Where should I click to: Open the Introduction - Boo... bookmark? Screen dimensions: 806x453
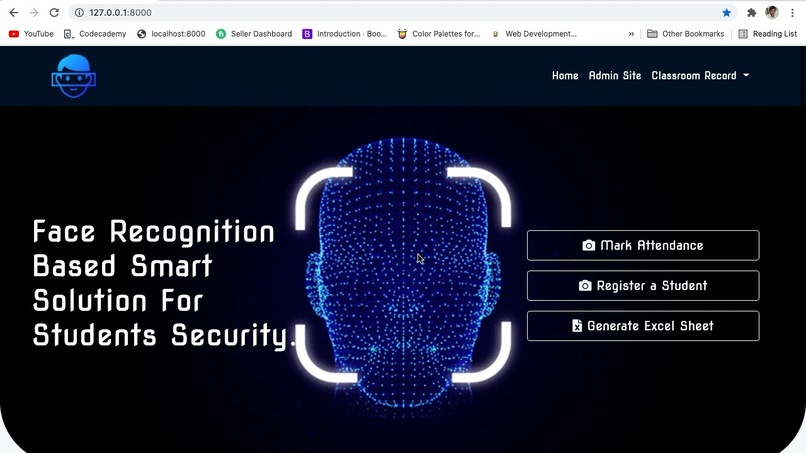[344, 34]
